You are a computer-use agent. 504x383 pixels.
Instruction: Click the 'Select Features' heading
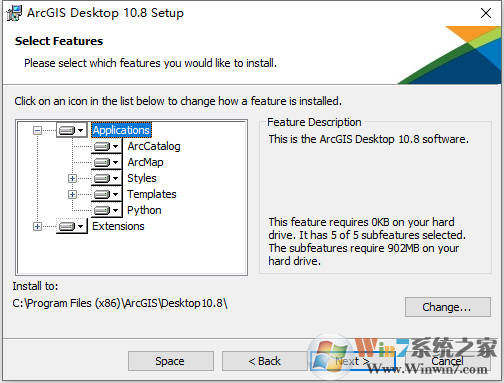tap(59, 41)
